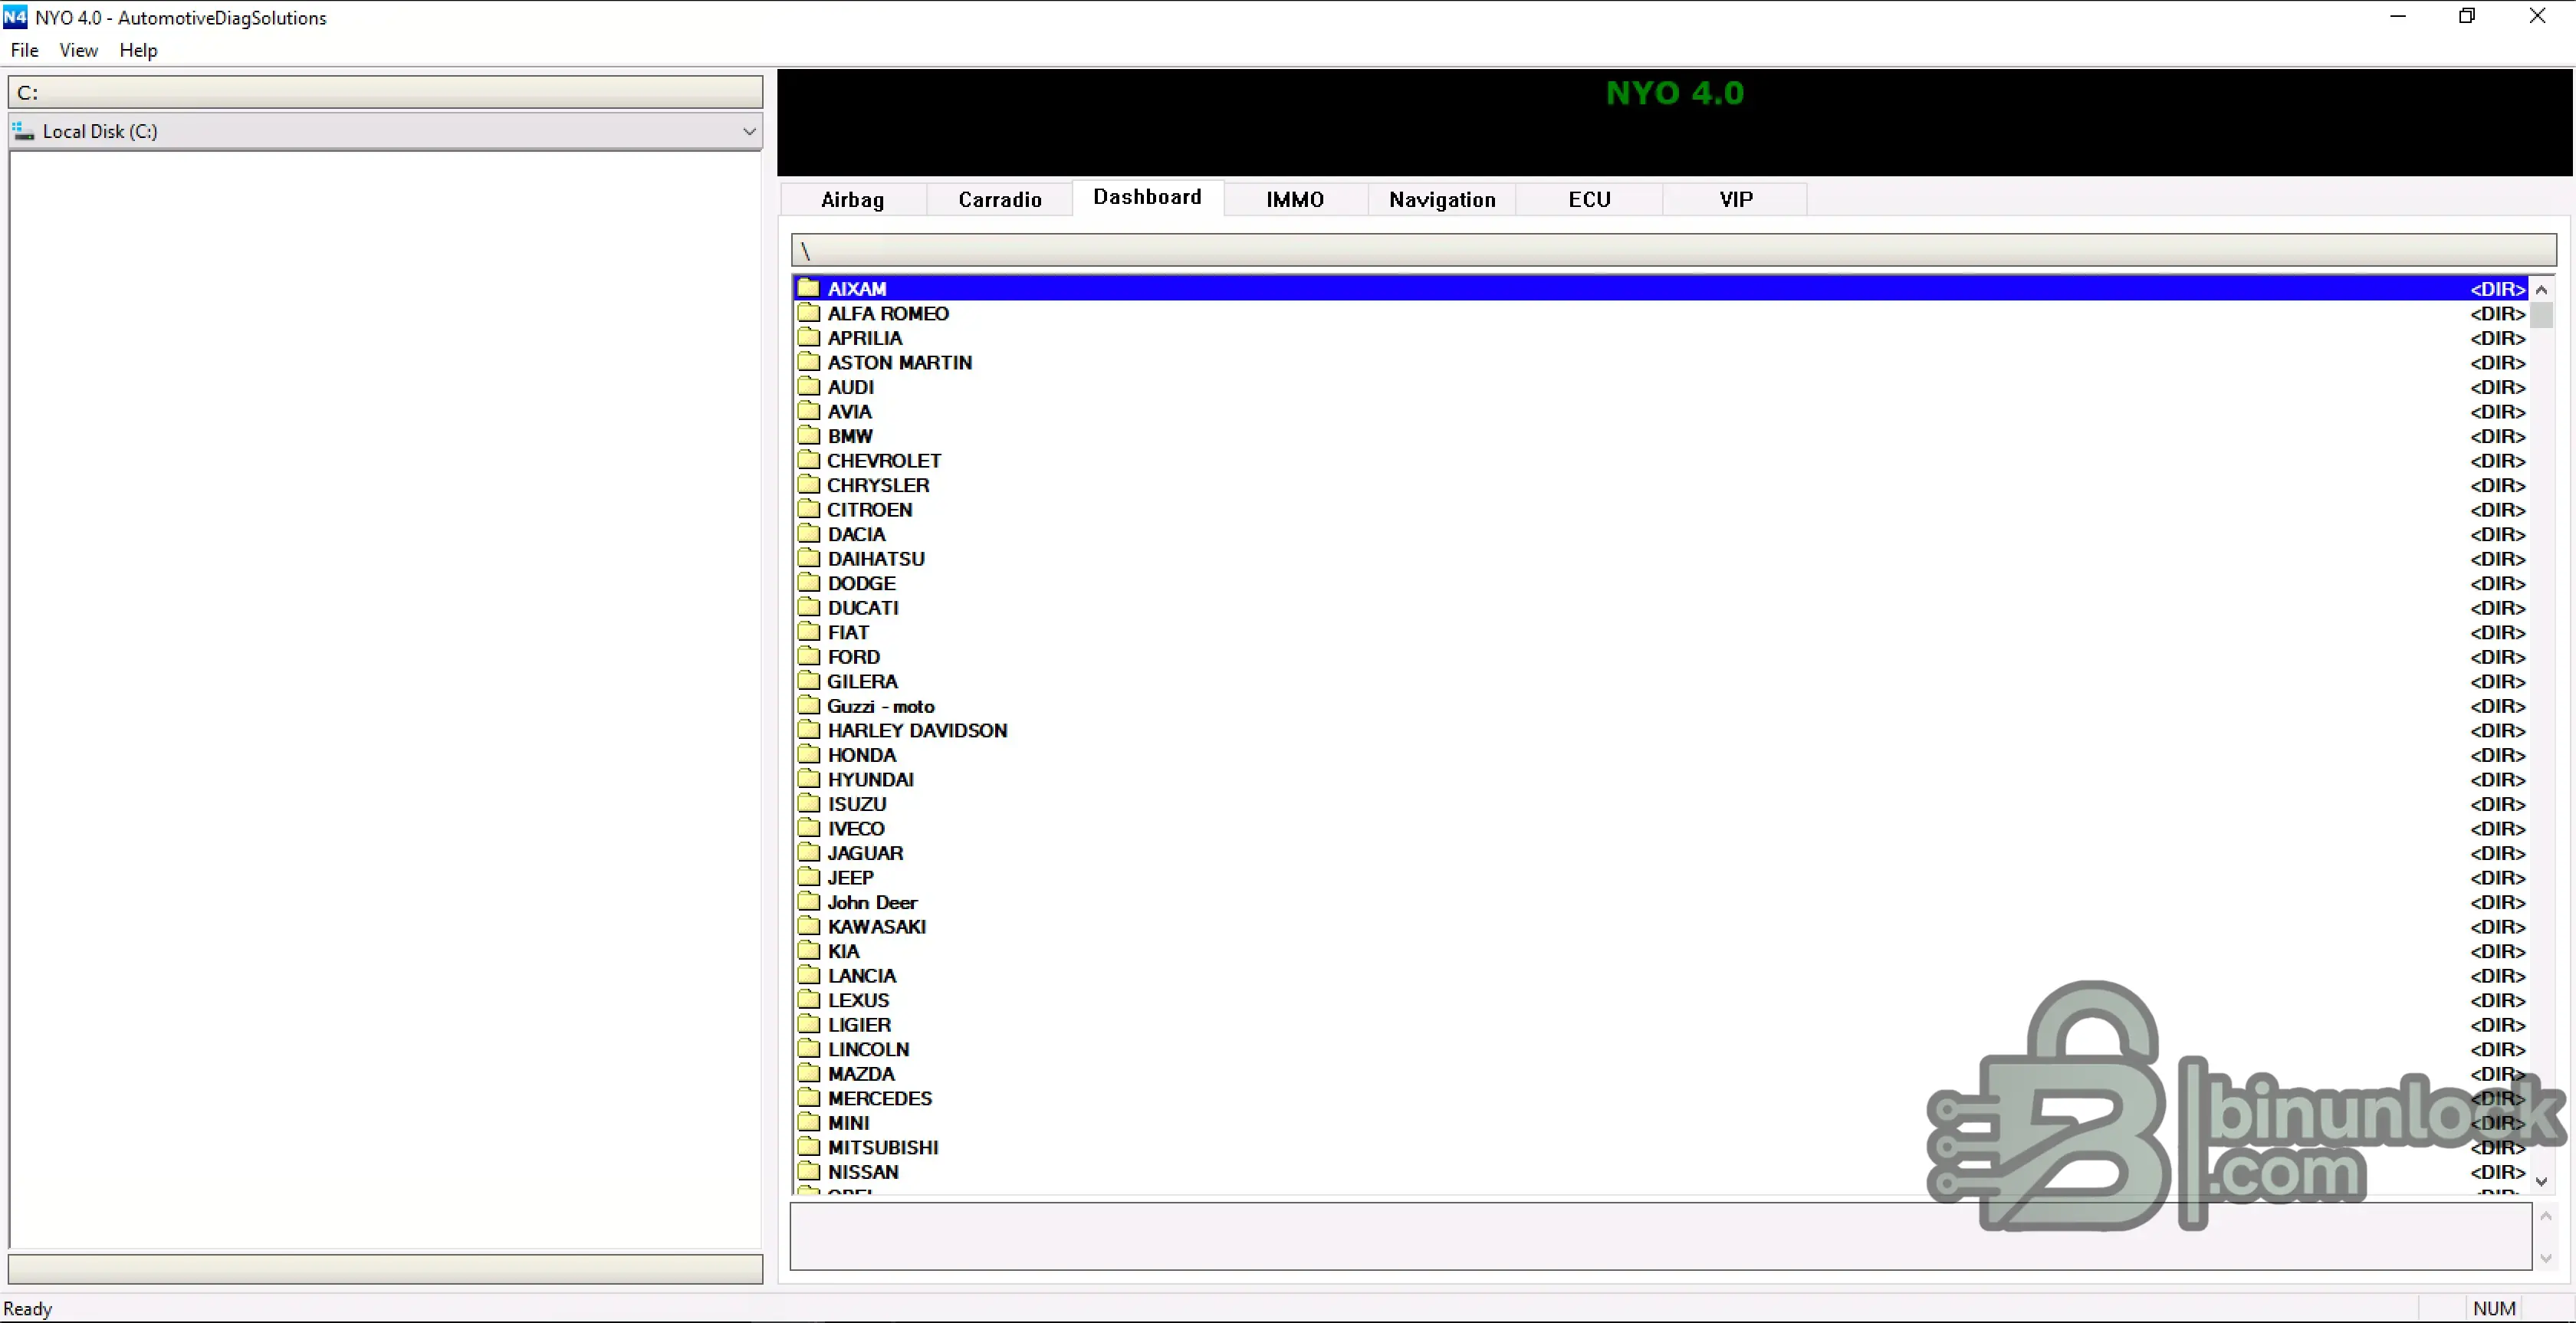Click the Local Disk (C:) drive icon

[23, 131]
